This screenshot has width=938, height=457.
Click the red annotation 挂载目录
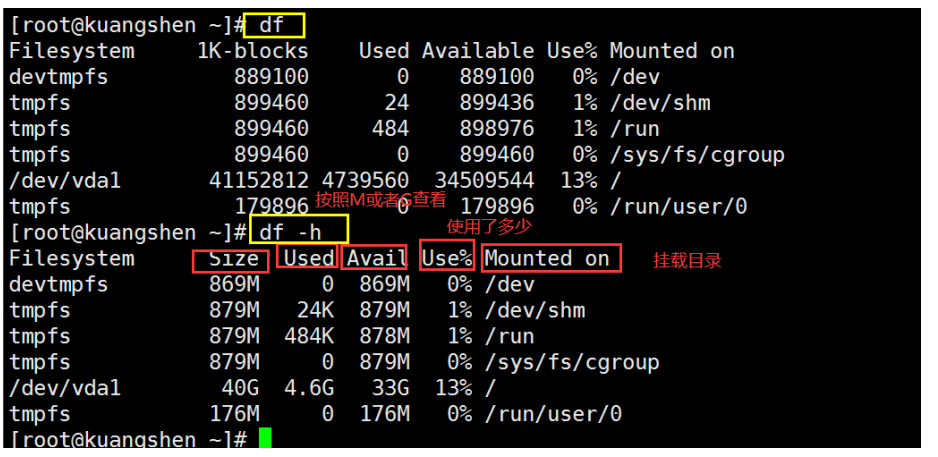coord(687,260)
